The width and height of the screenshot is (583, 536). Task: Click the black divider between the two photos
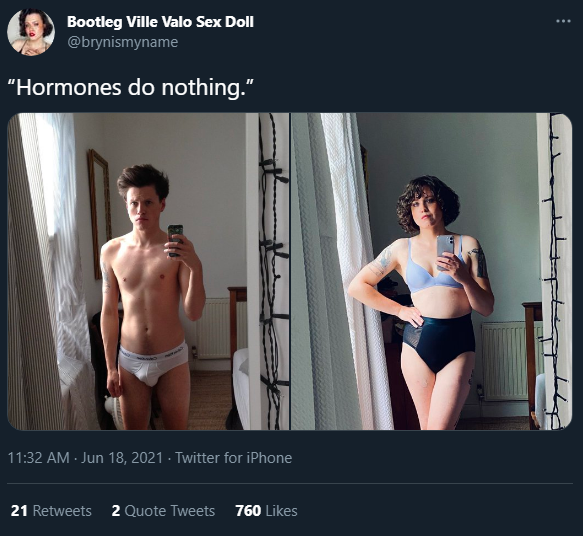click(x=290, y=271)
